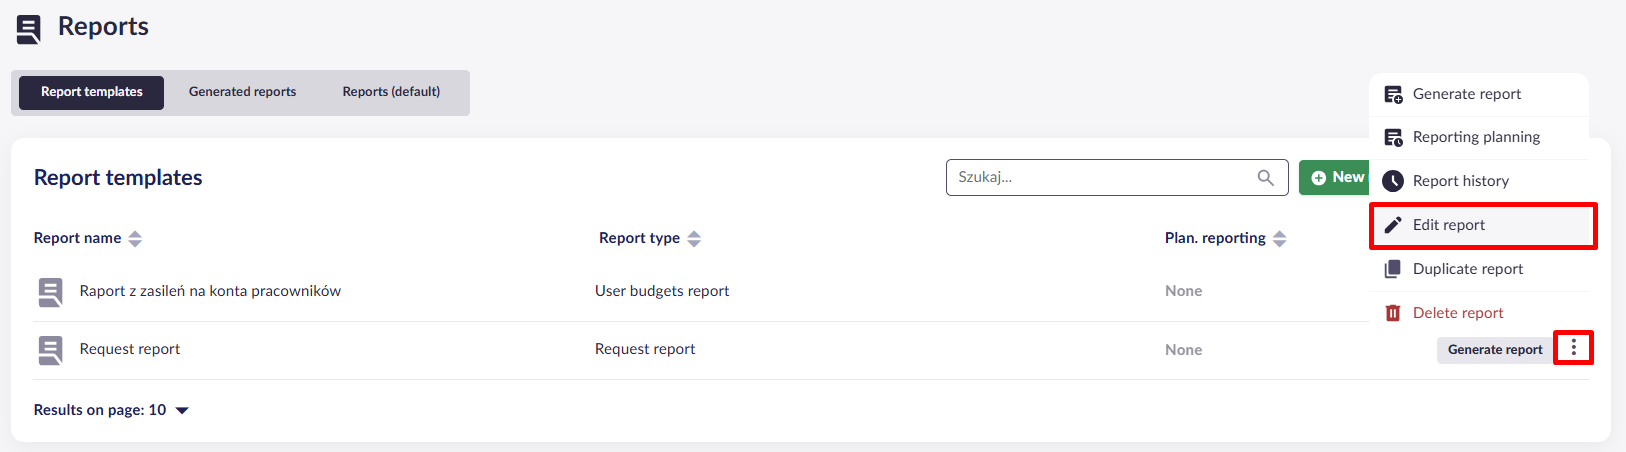Select User budgets report type cell
This screenshot has width=1626, height=452.
pos(662,291)
